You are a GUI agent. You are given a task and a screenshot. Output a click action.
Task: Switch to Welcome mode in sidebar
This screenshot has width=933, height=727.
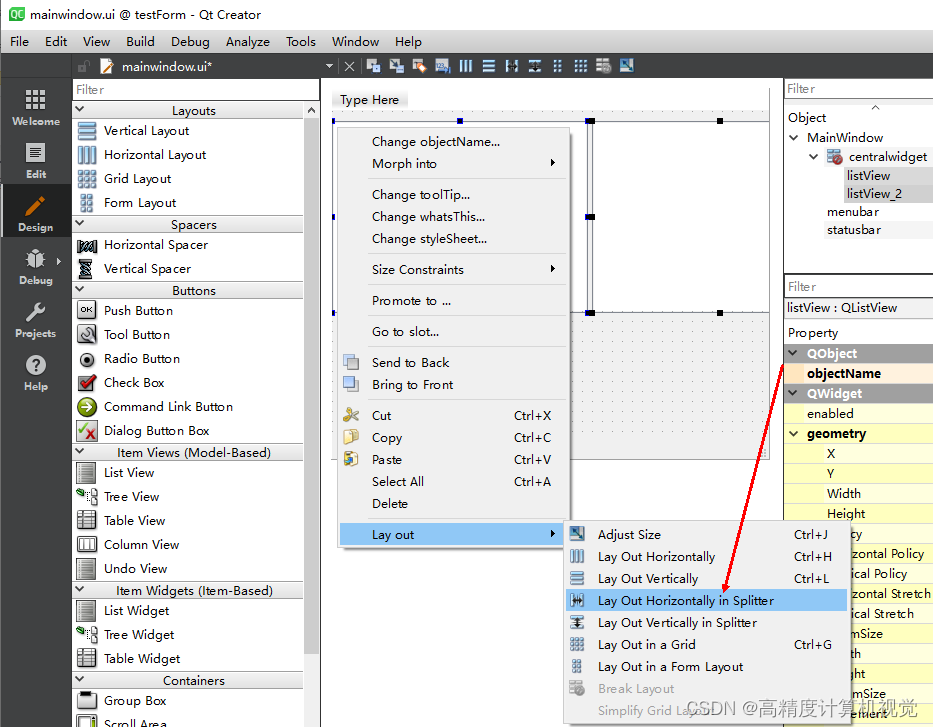(36, 107)
